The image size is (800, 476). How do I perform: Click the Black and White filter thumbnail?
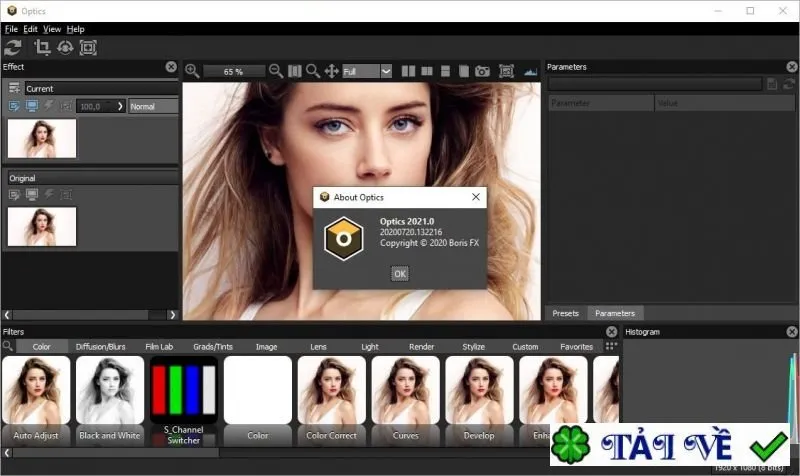(x=110, y=400)
